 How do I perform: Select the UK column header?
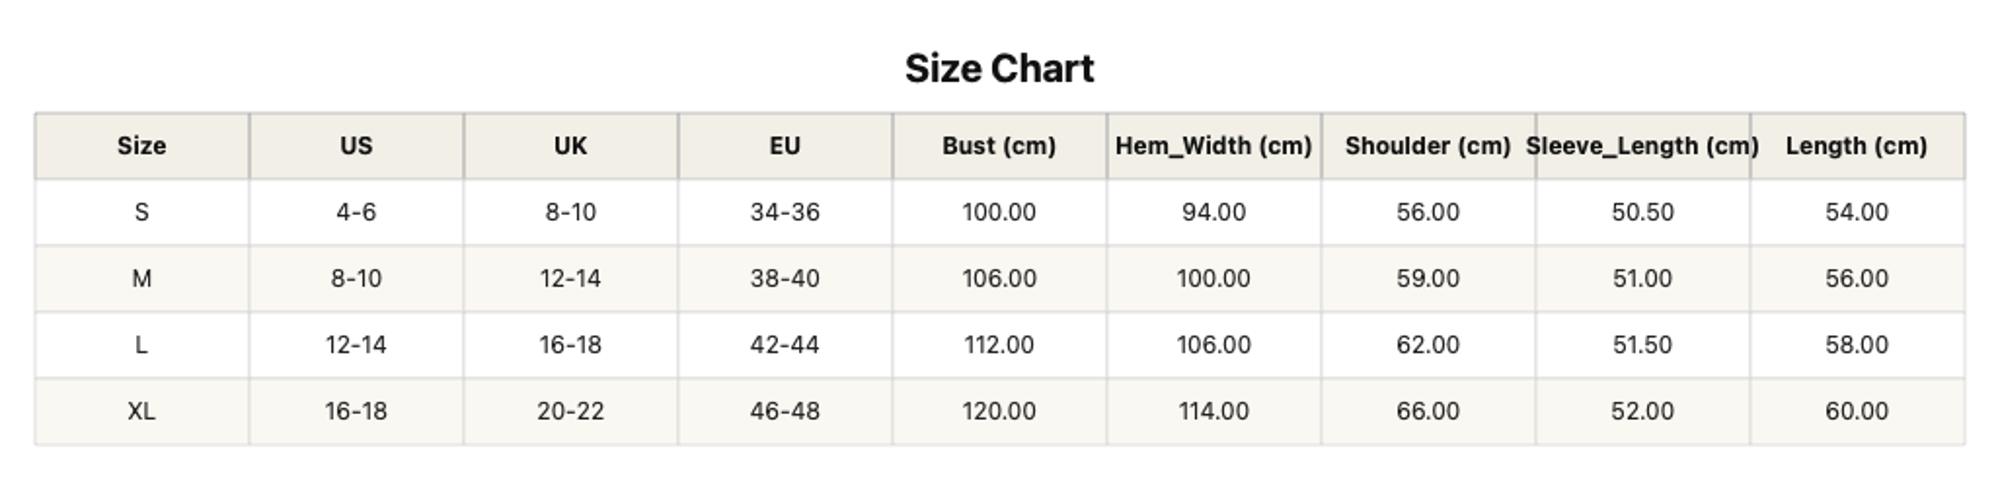[571, 146]
